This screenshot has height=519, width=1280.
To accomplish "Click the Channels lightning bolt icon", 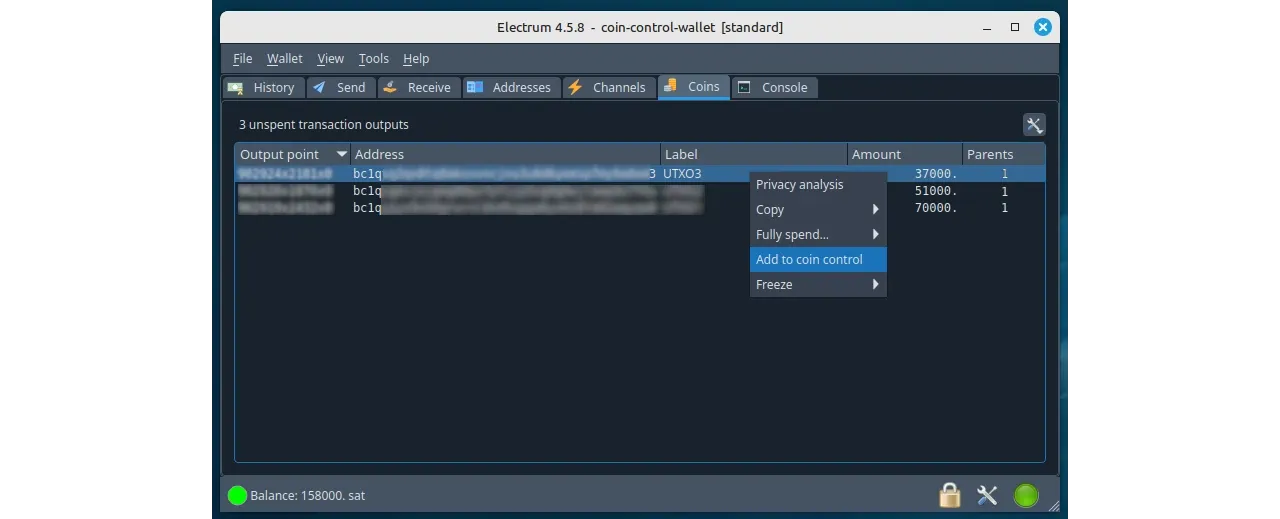I will [575, 87].
